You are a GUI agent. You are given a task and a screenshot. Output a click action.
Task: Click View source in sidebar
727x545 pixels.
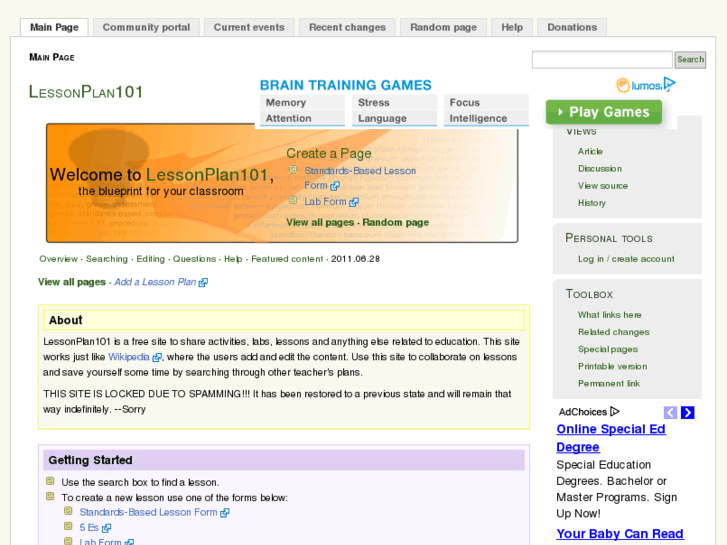(603, 186)
